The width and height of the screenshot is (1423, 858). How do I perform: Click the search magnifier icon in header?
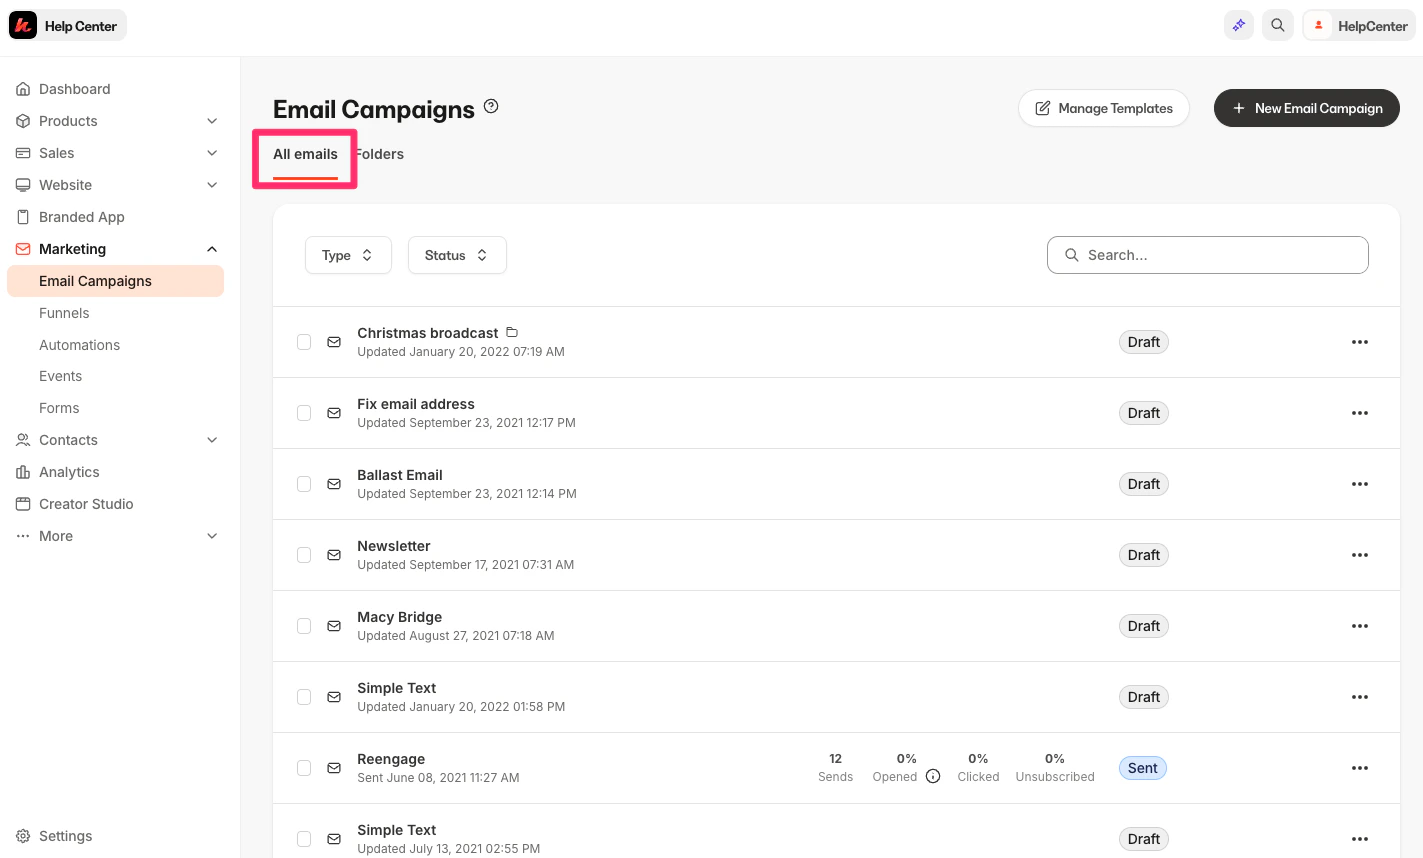click(x=1278, y=26)
